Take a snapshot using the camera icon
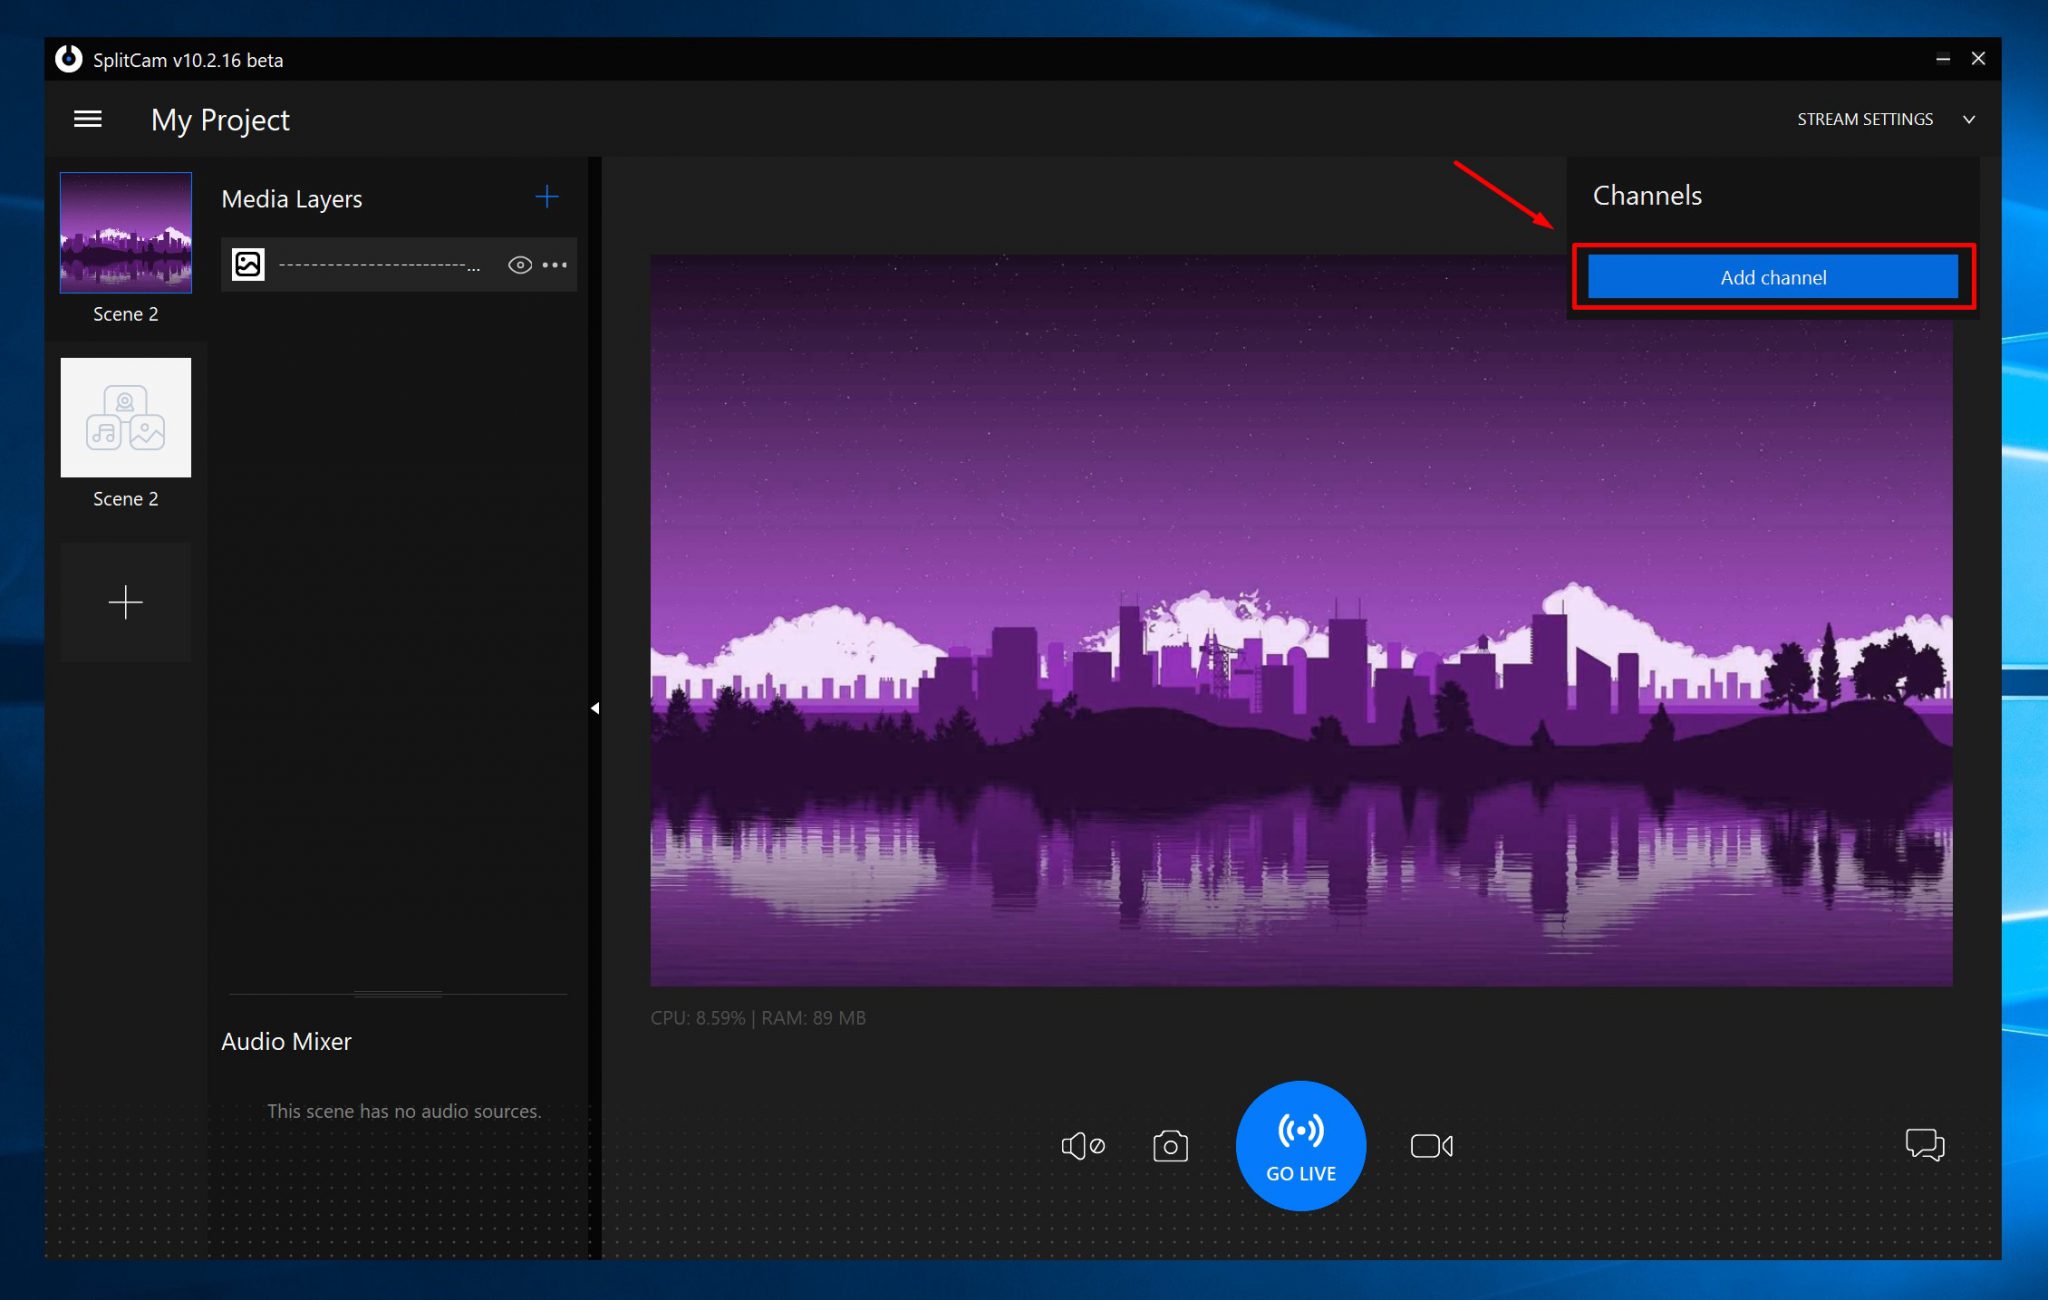Screen dimensions: 2048x1300 click(1170, 1146)
